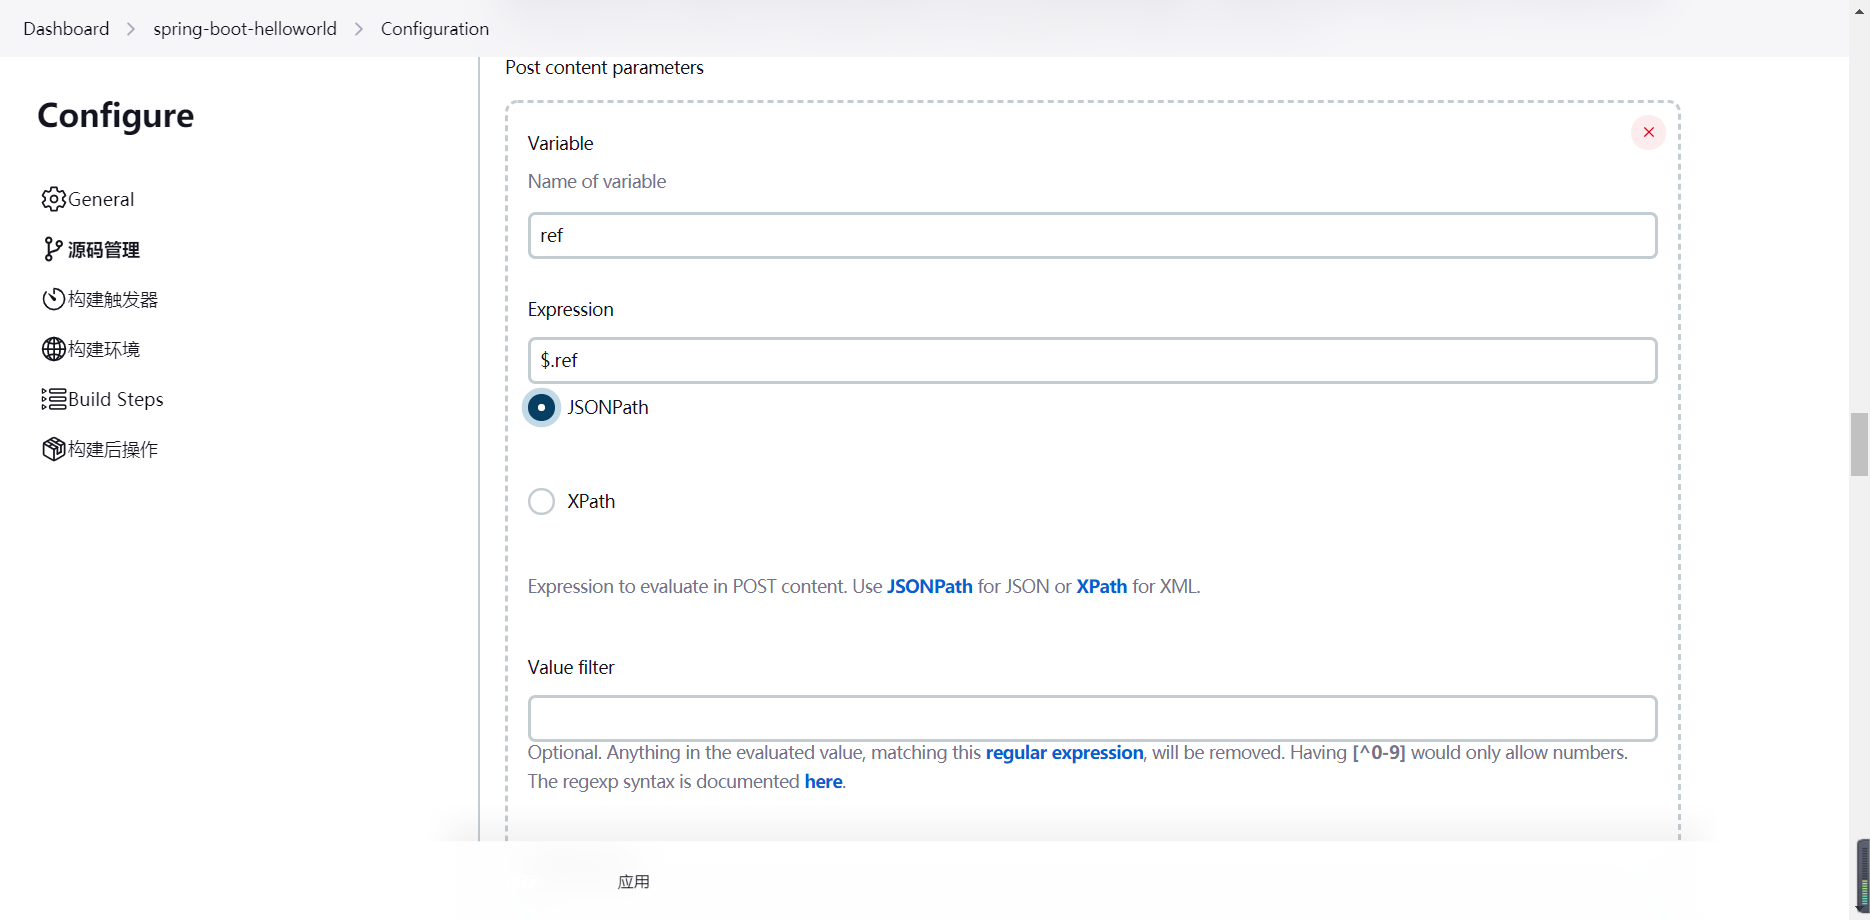This screenshot has width=1870, height=920.
Task: Open the regexp syntax 'here' link
Action: coord(823,781)
